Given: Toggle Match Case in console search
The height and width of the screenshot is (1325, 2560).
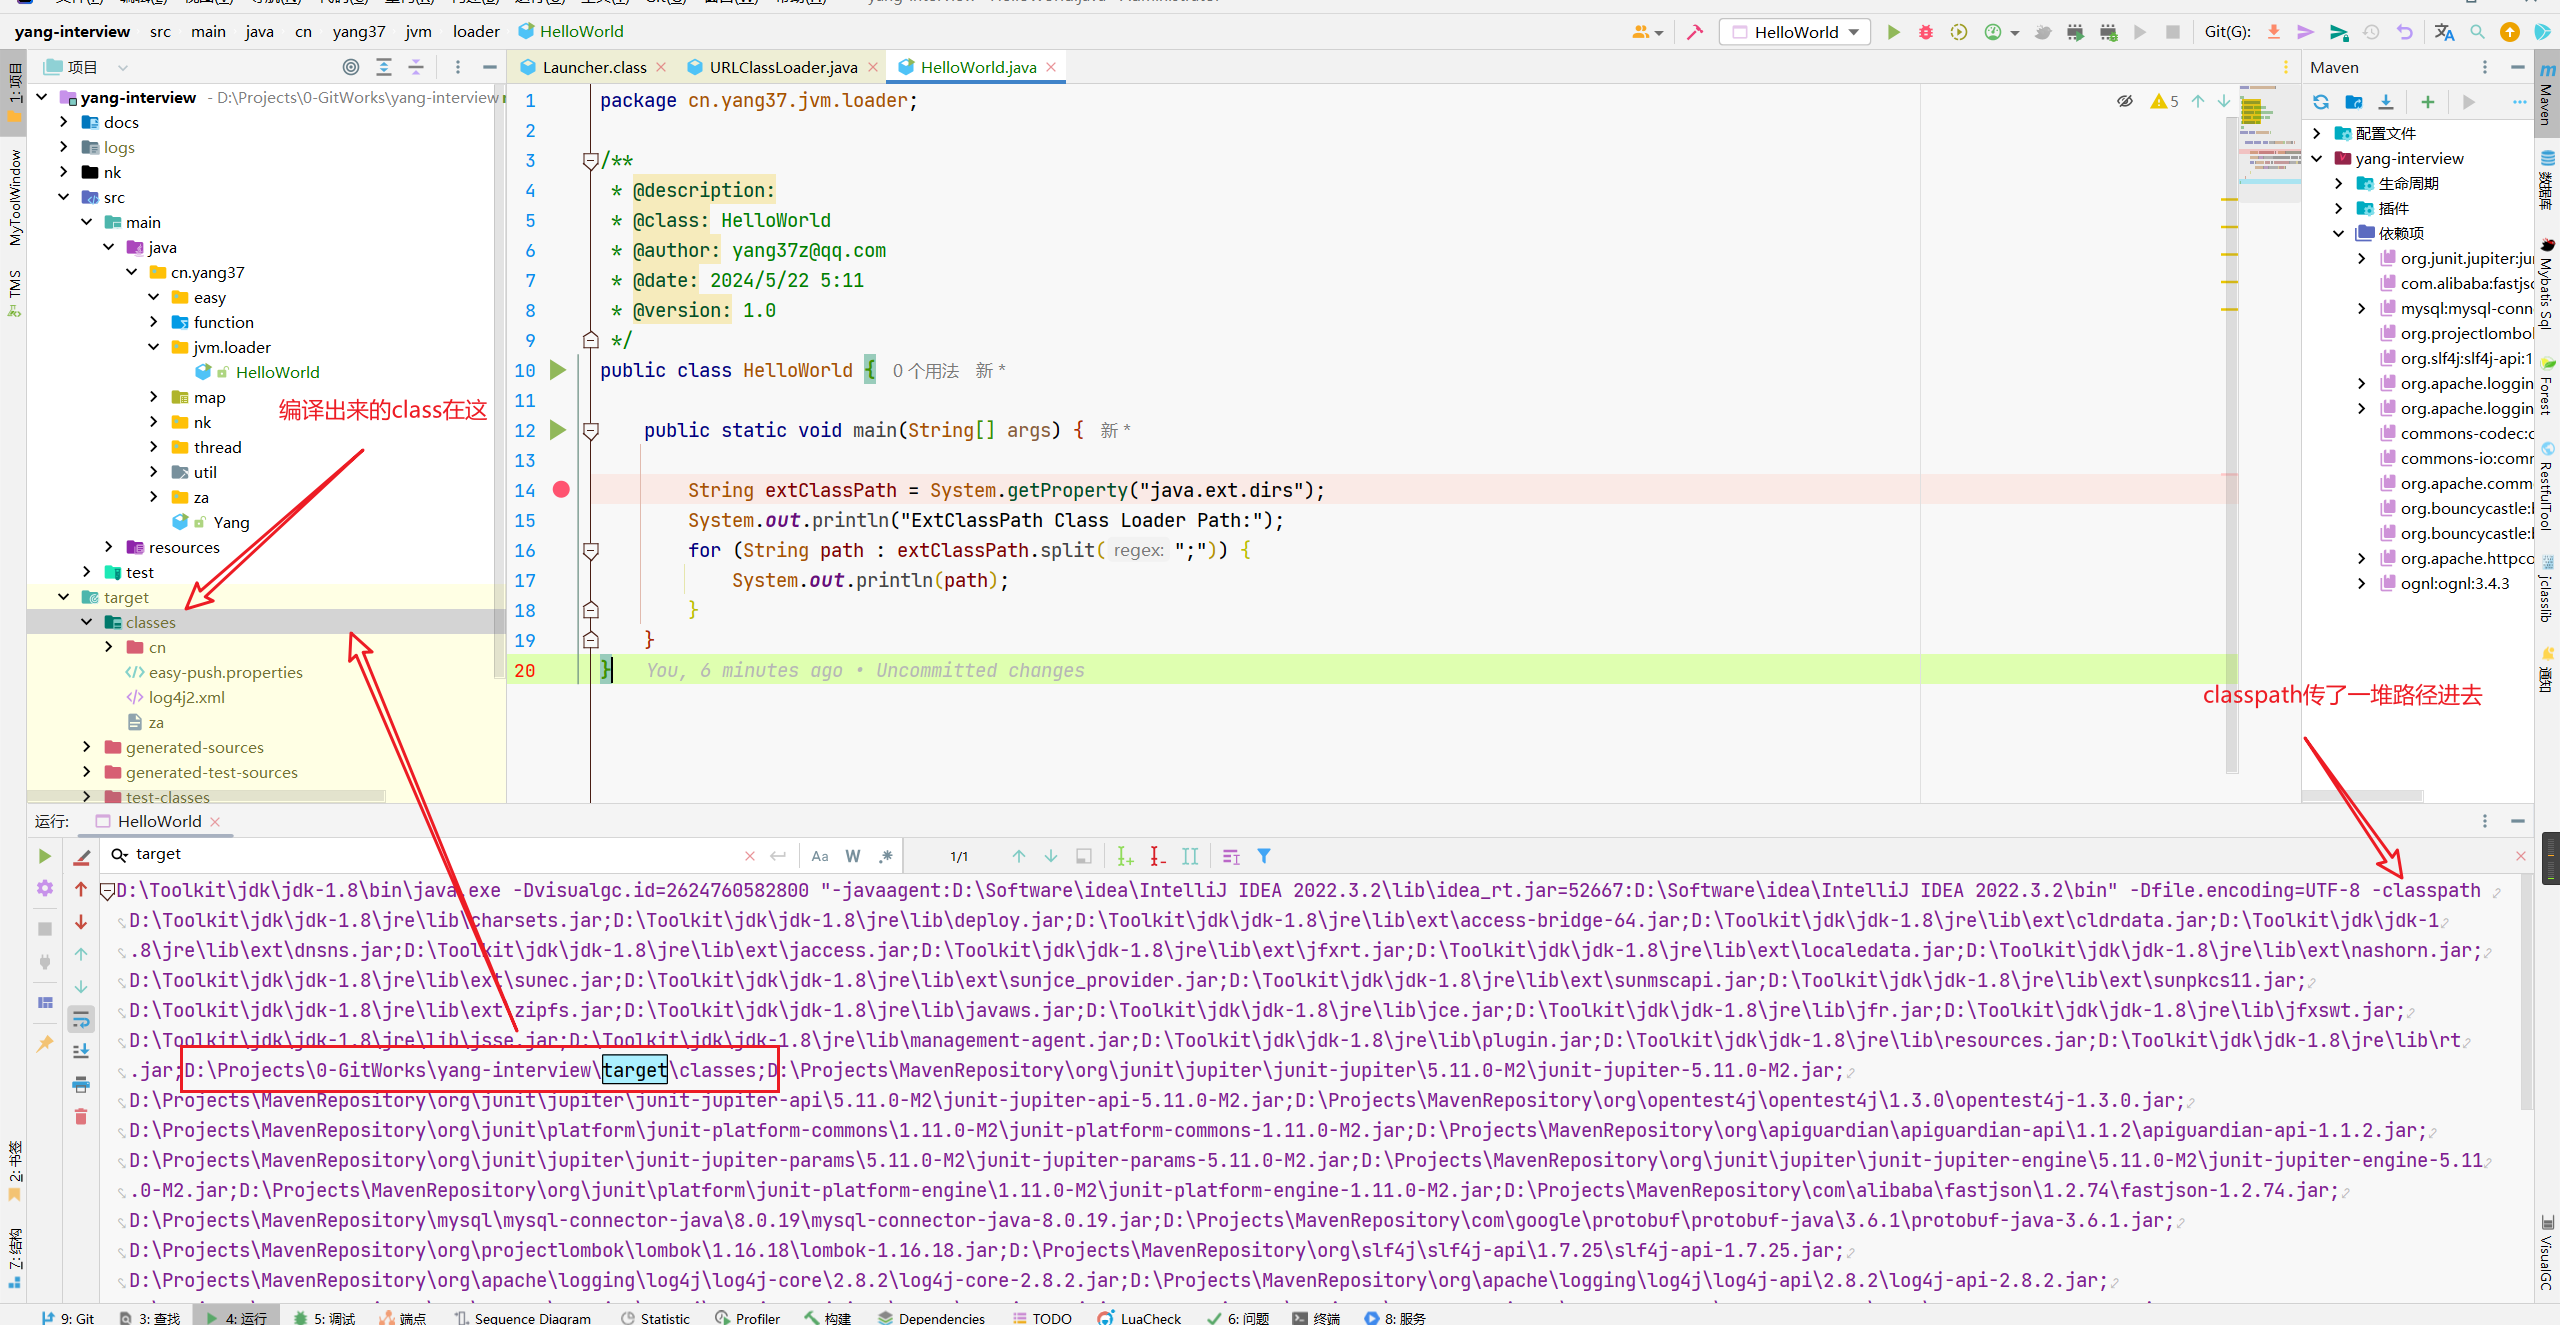Looking at the screenshot, I should (x=820, y=856).
